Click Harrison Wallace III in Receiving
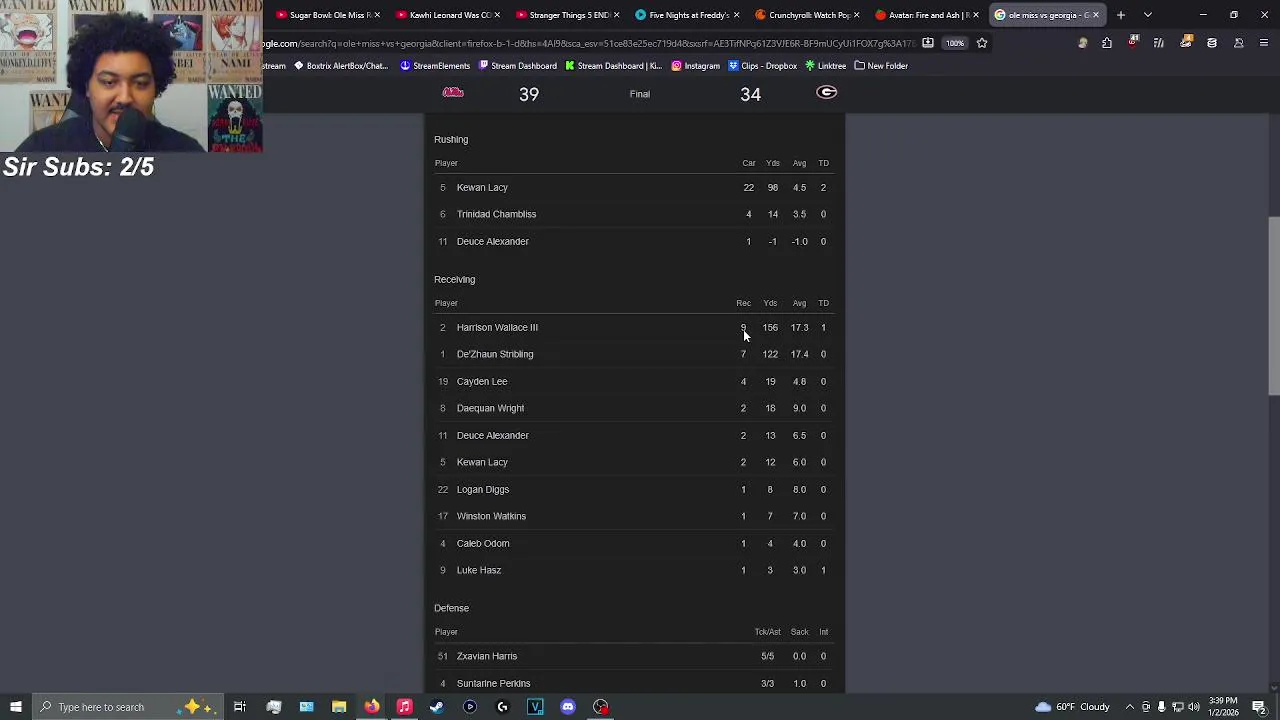 tap(497, 327)
